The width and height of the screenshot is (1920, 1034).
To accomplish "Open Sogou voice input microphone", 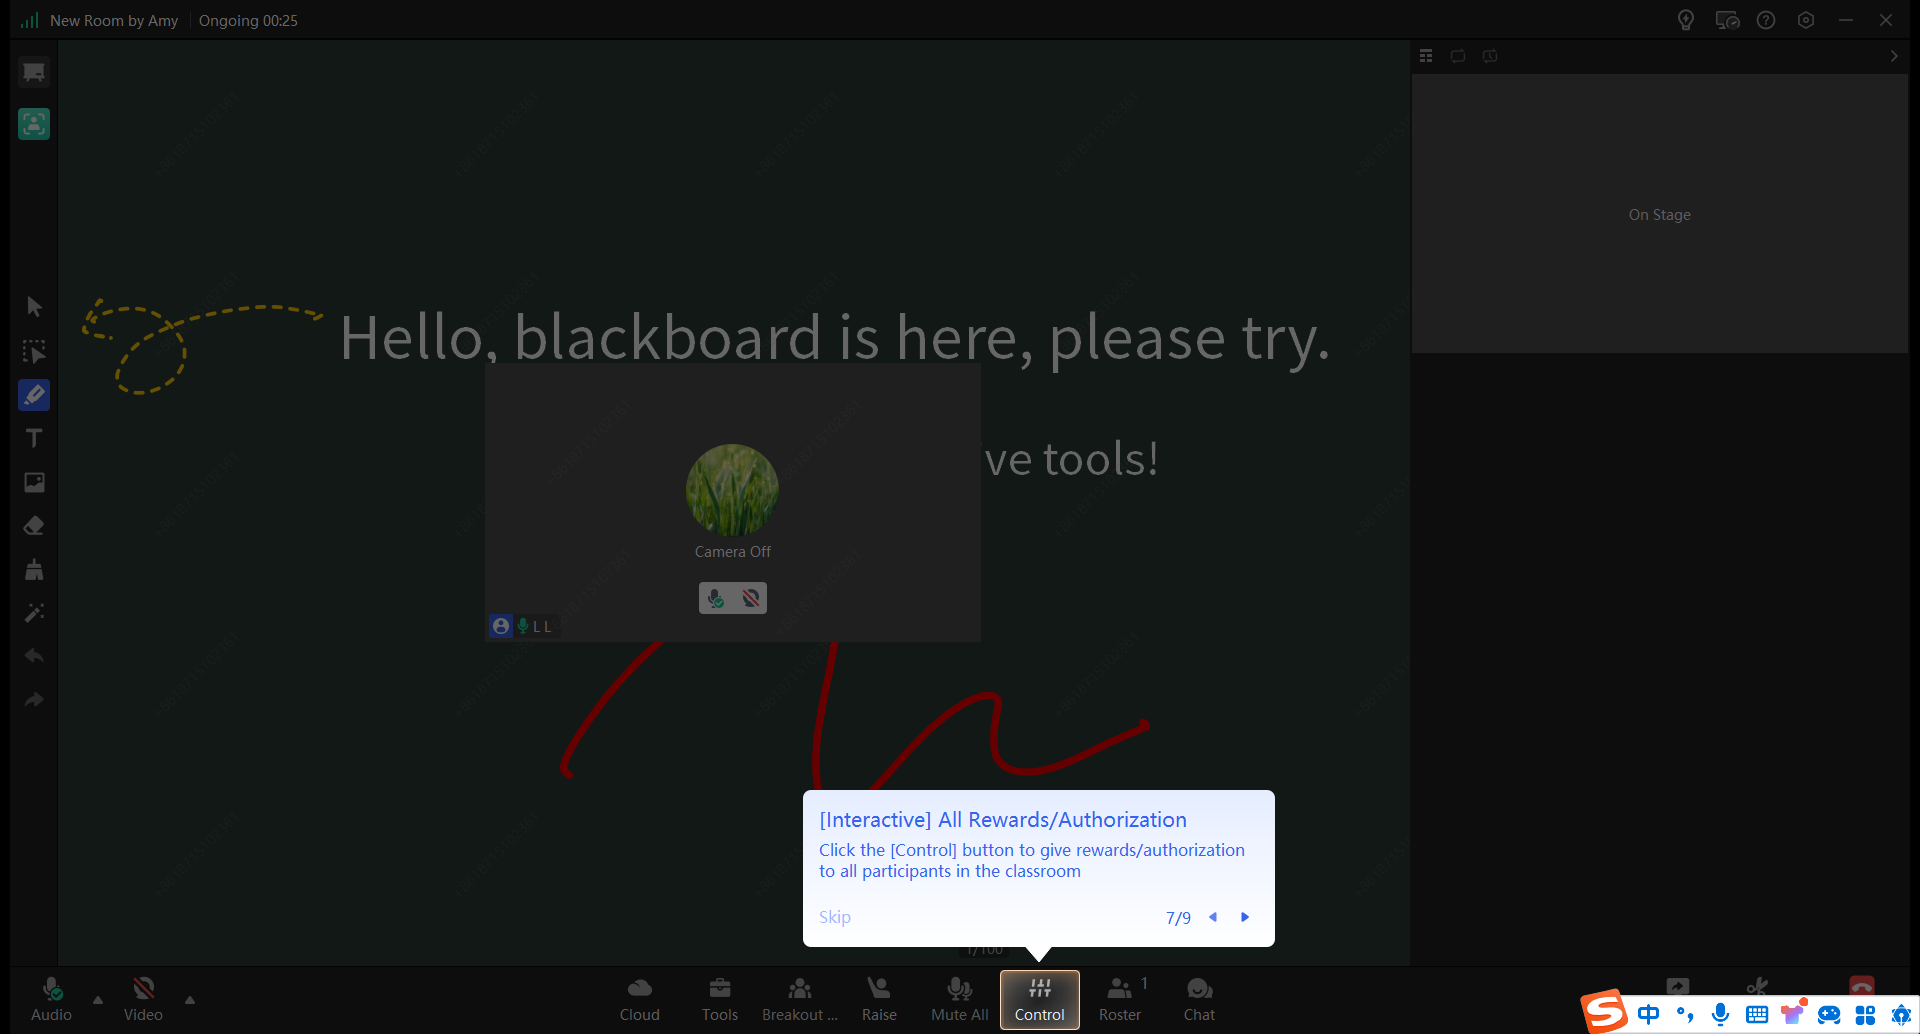I will coord(1721,1015).
